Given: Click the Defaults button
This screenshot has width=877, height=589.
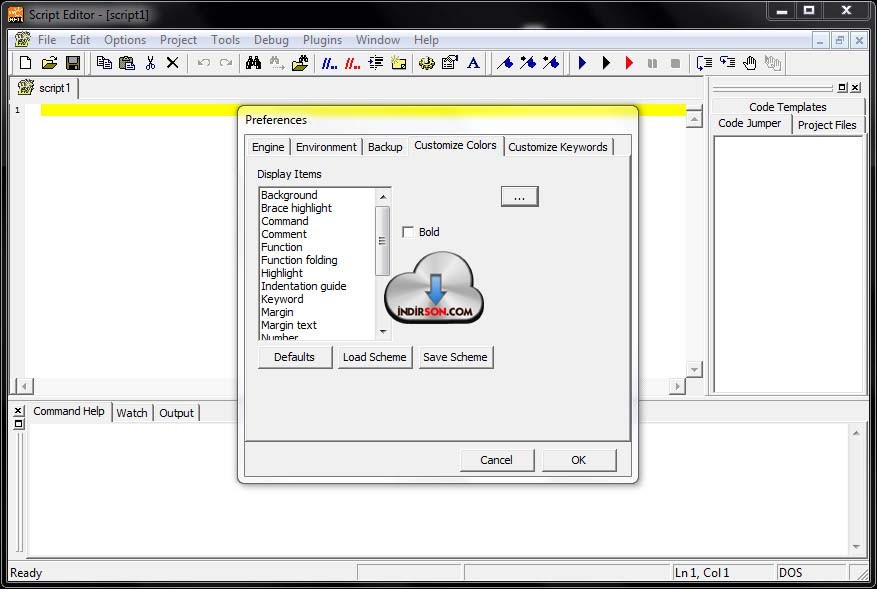Looking at the screenshot, I should tap(295, 357).
